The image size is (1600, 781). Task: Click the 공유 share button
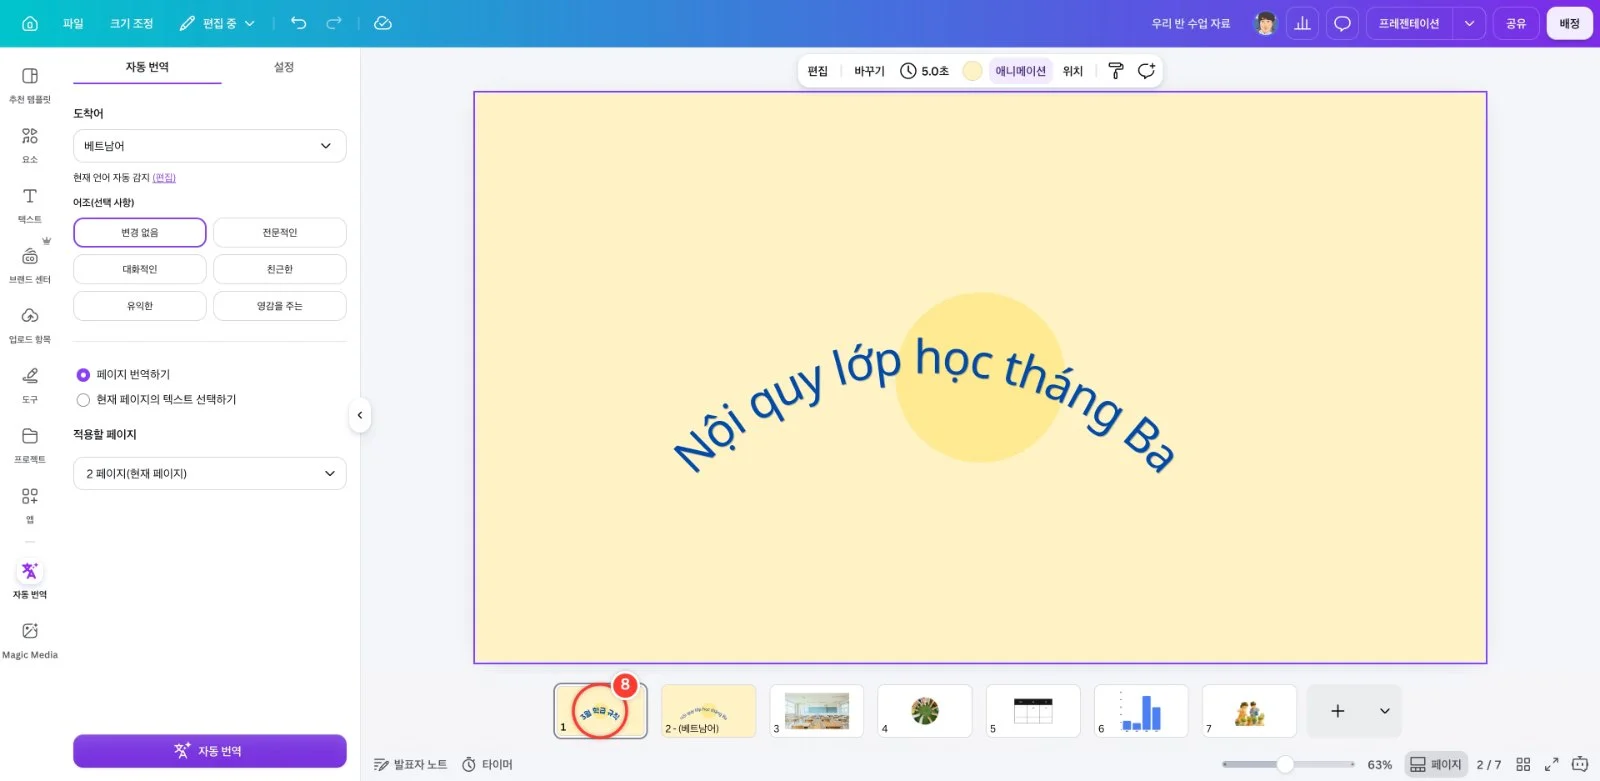(x=1516, y=23)
